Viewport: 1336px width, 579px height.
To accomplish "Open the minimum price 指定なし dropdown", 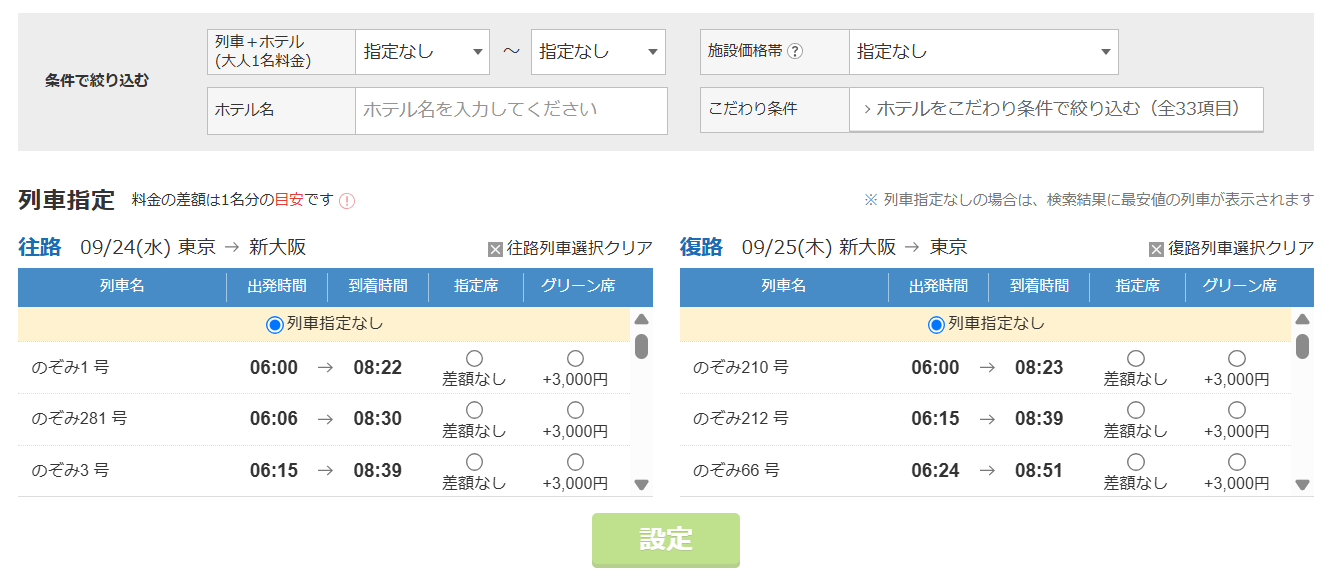I will click(422, 52).
